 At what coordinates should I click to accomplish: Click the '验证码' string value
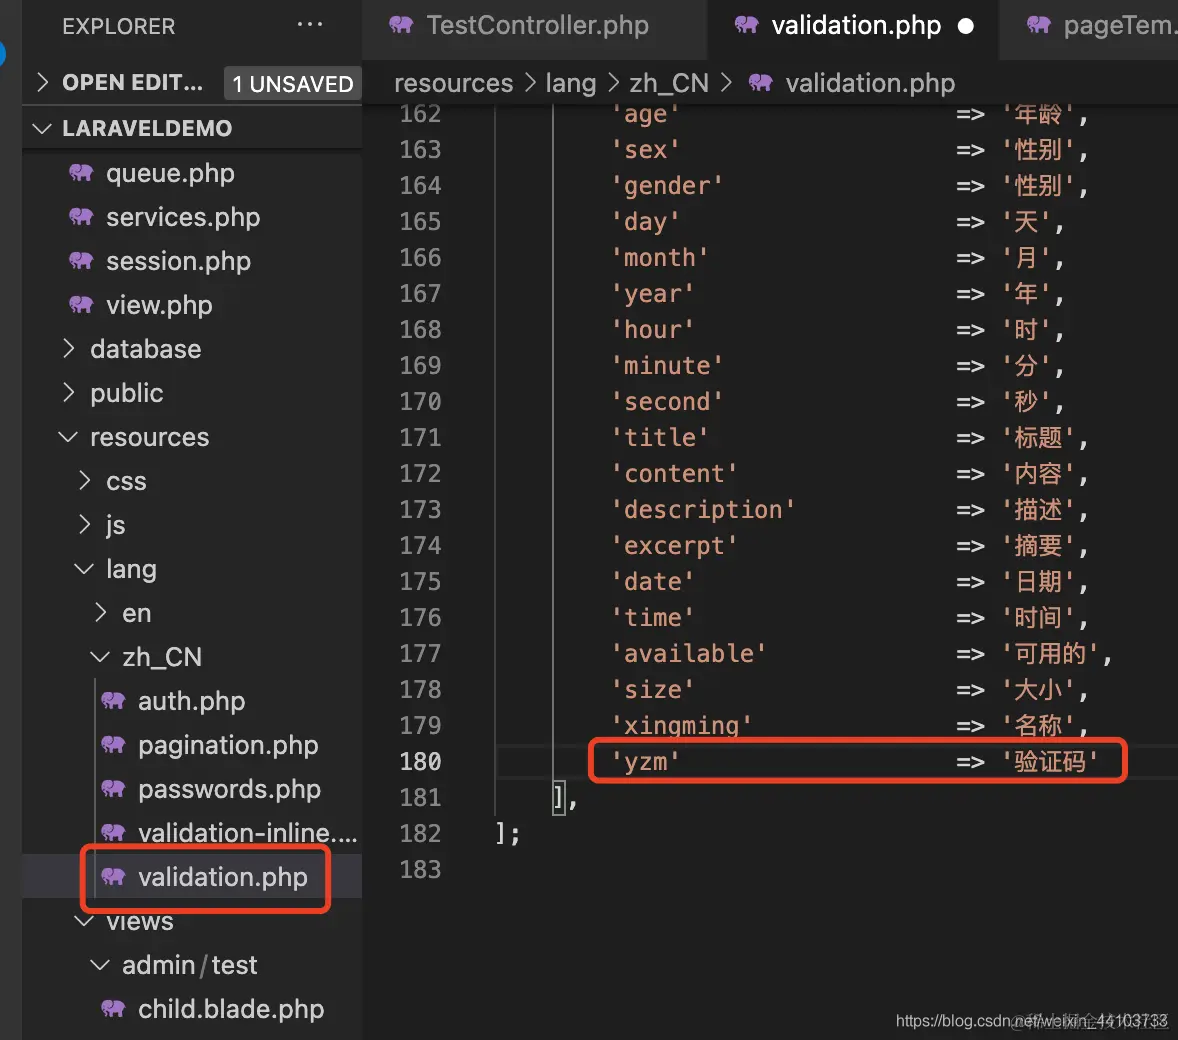(x=1050, y=761)
